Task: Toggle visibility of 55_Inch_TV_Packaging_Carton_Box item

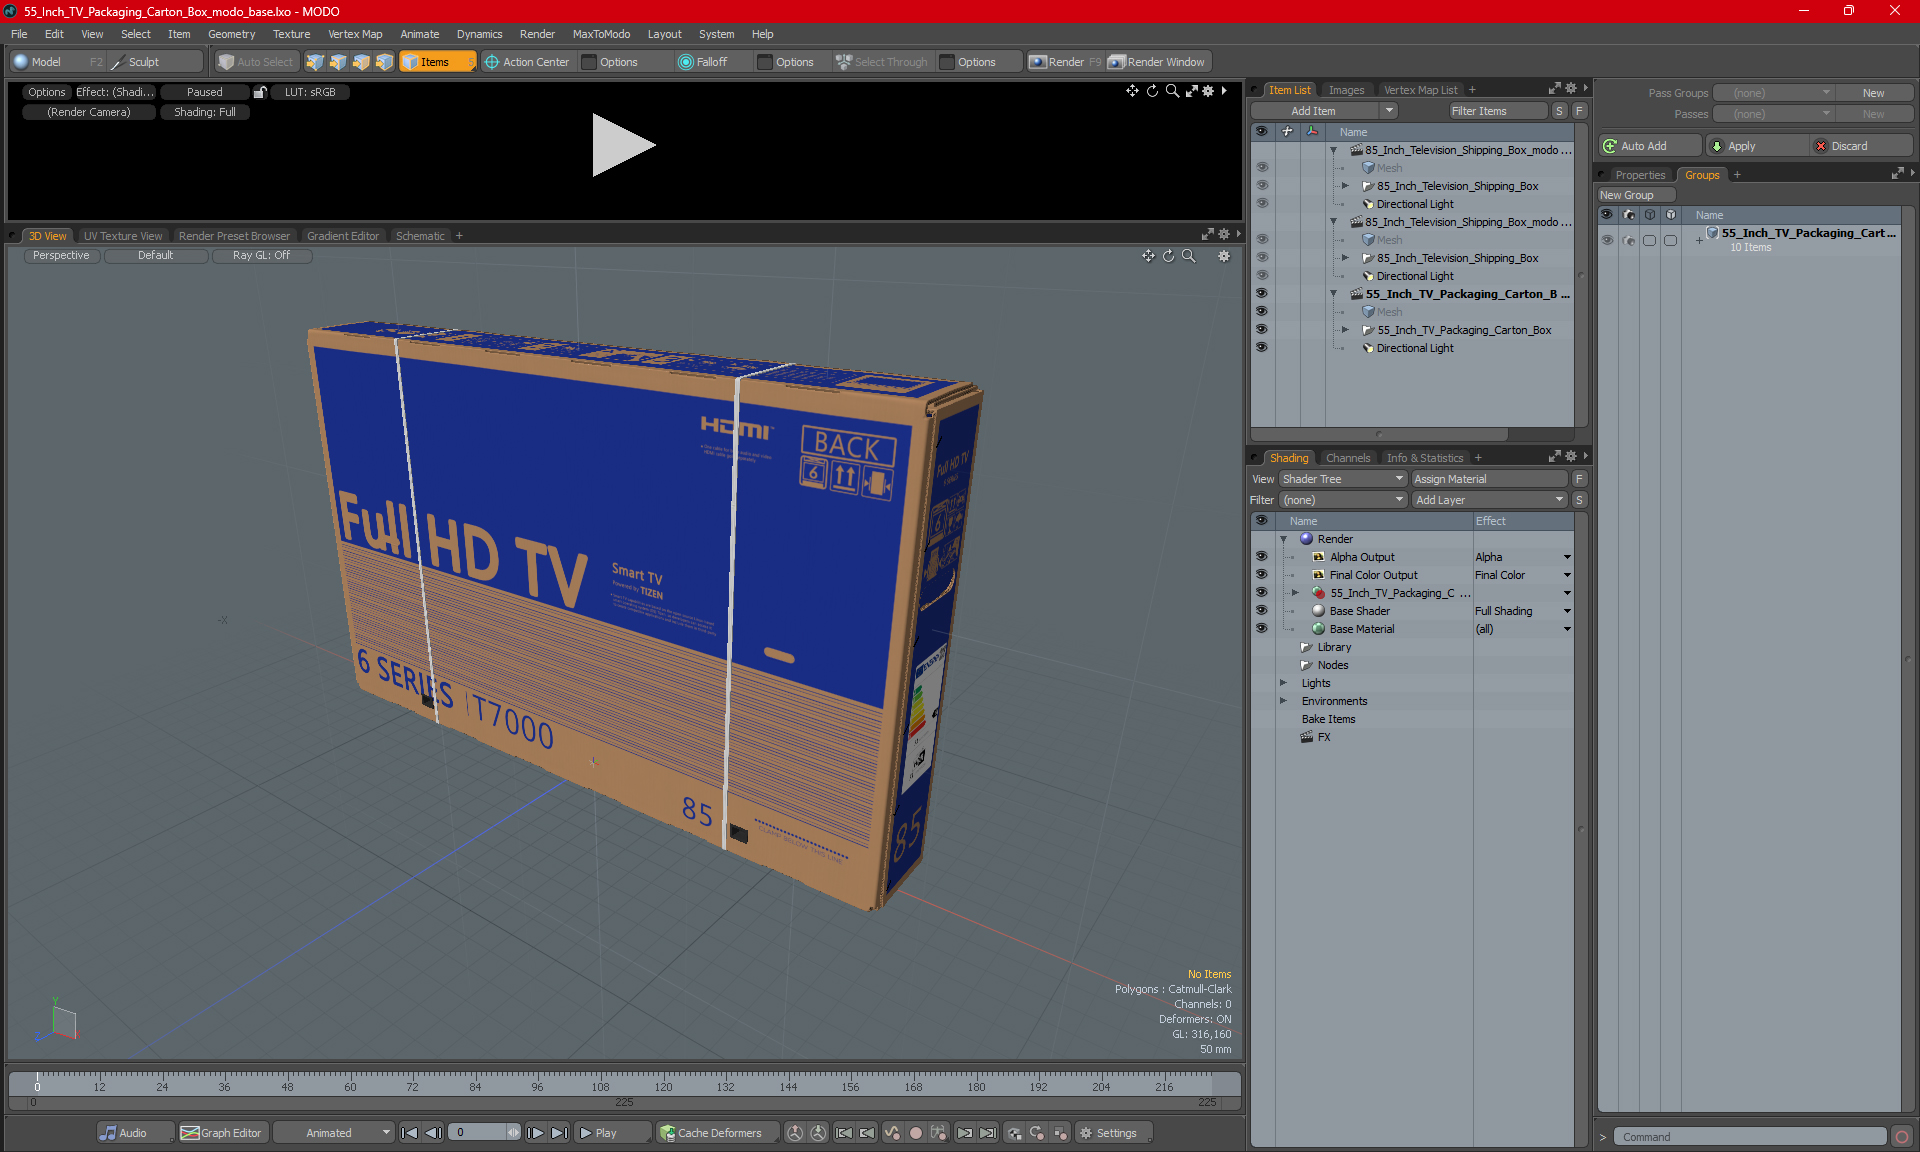Action: point(1261,330)
